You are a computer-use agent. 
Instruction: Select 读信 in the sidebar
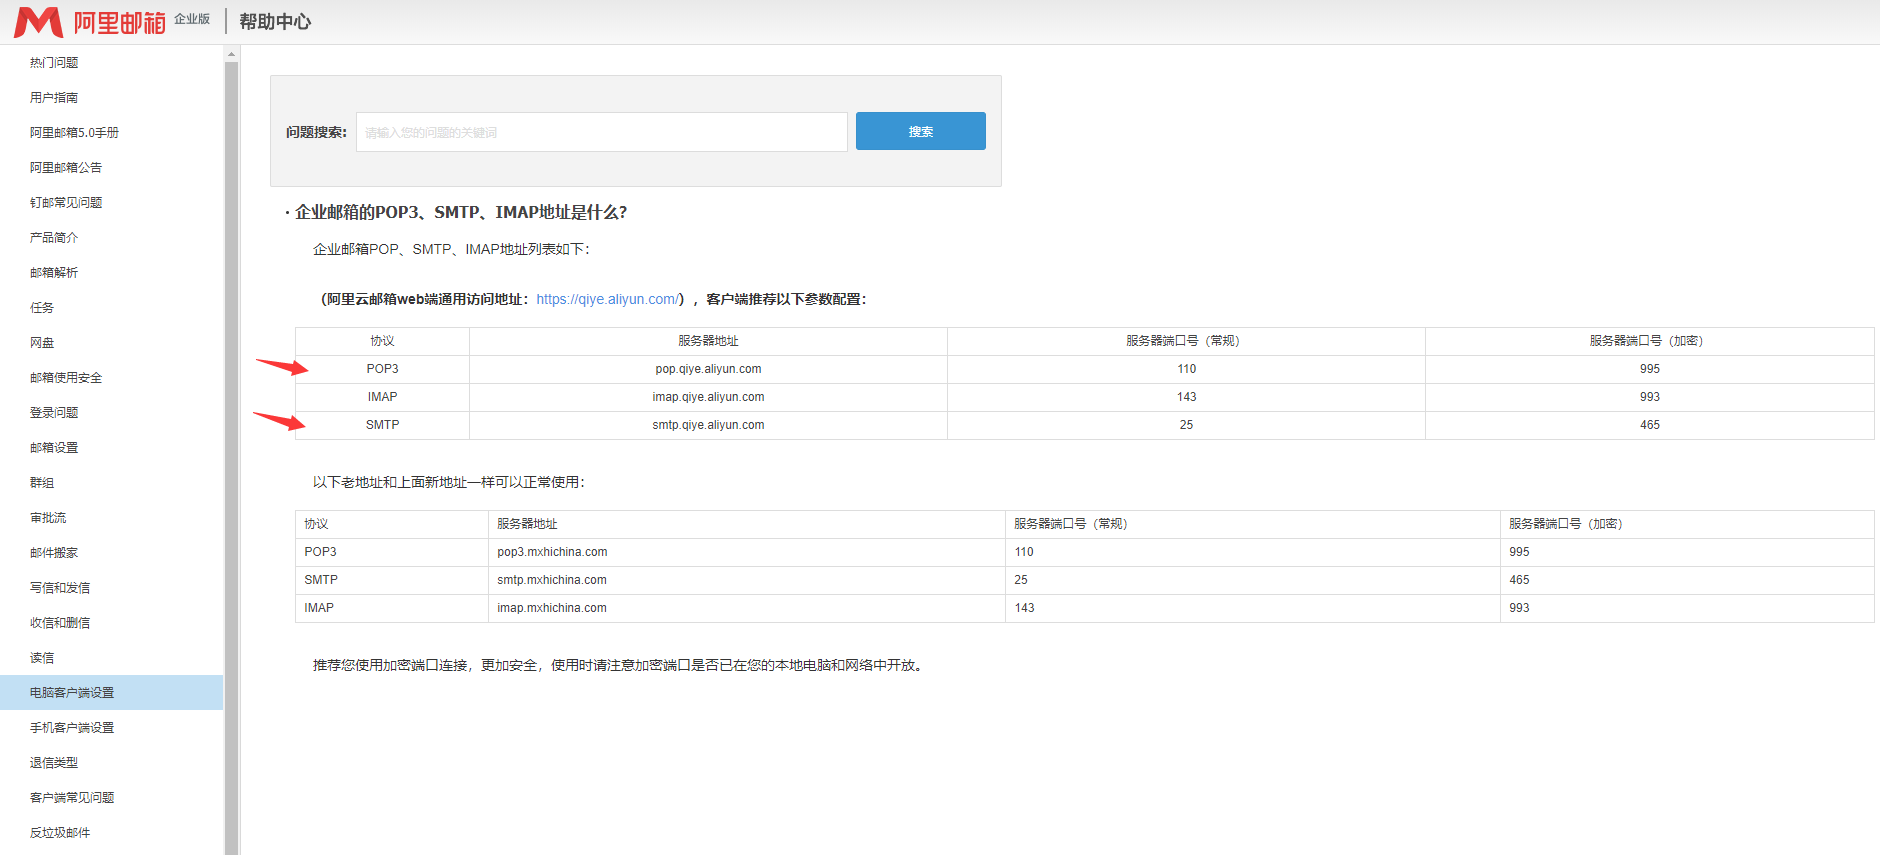42,657
